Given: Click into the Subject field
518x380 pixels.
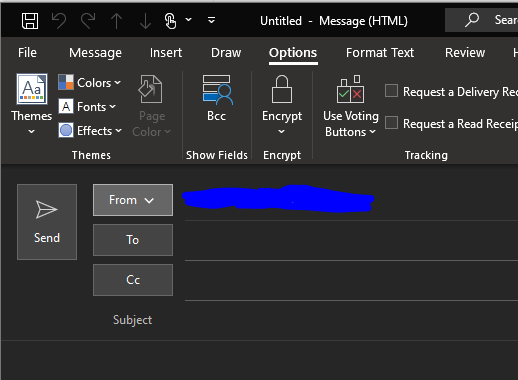Looking at the screenshot, I should click(351, 320).
